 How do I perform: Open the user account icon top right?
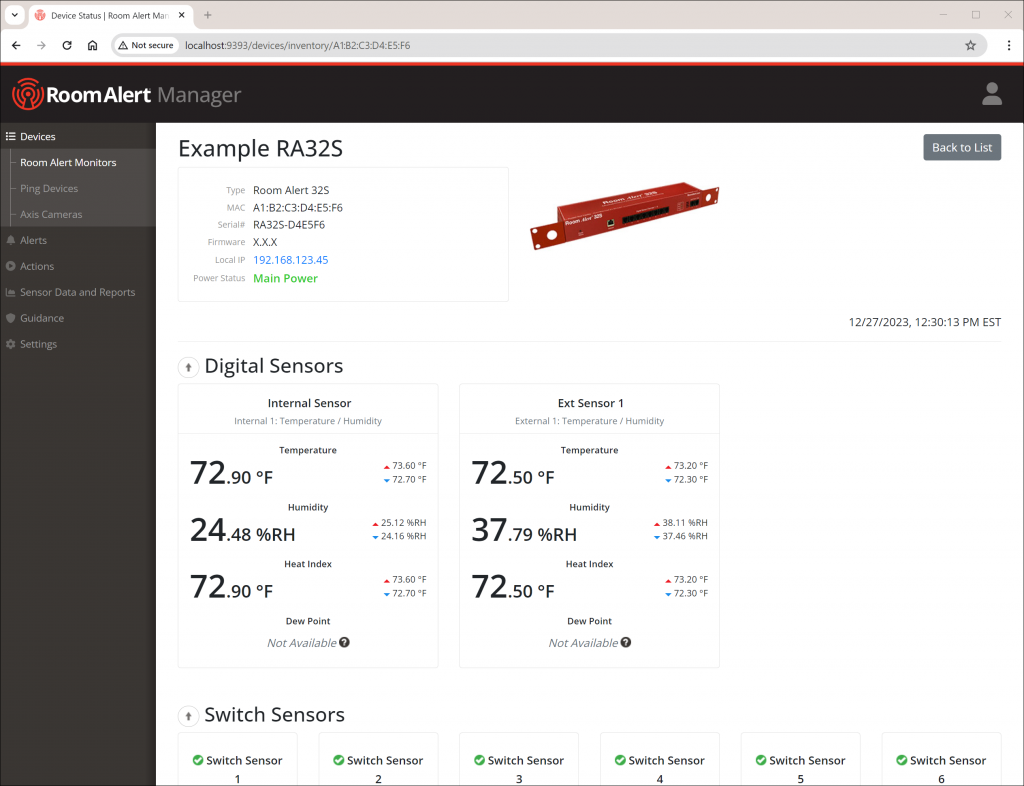[991, 94]
